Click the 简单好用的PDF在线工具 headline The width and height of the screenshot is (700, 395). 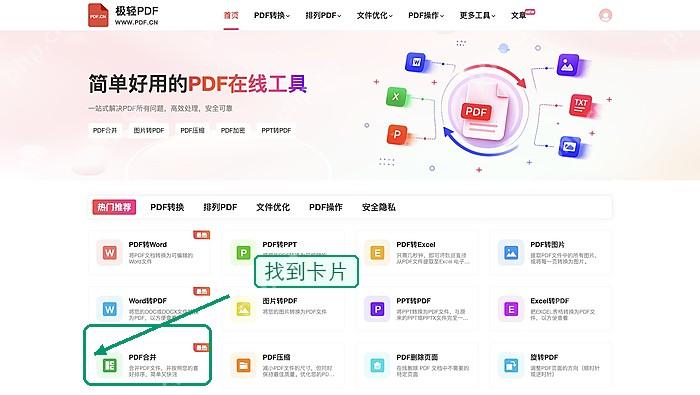(197, 84)
